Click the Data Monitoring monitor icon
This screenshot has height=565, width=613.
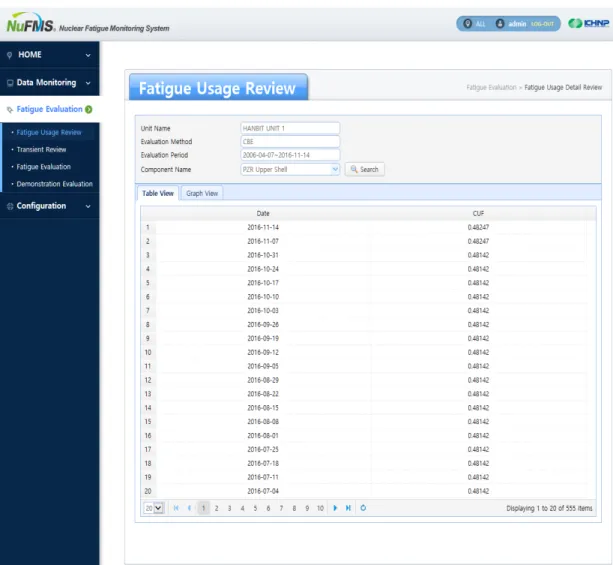10,83
